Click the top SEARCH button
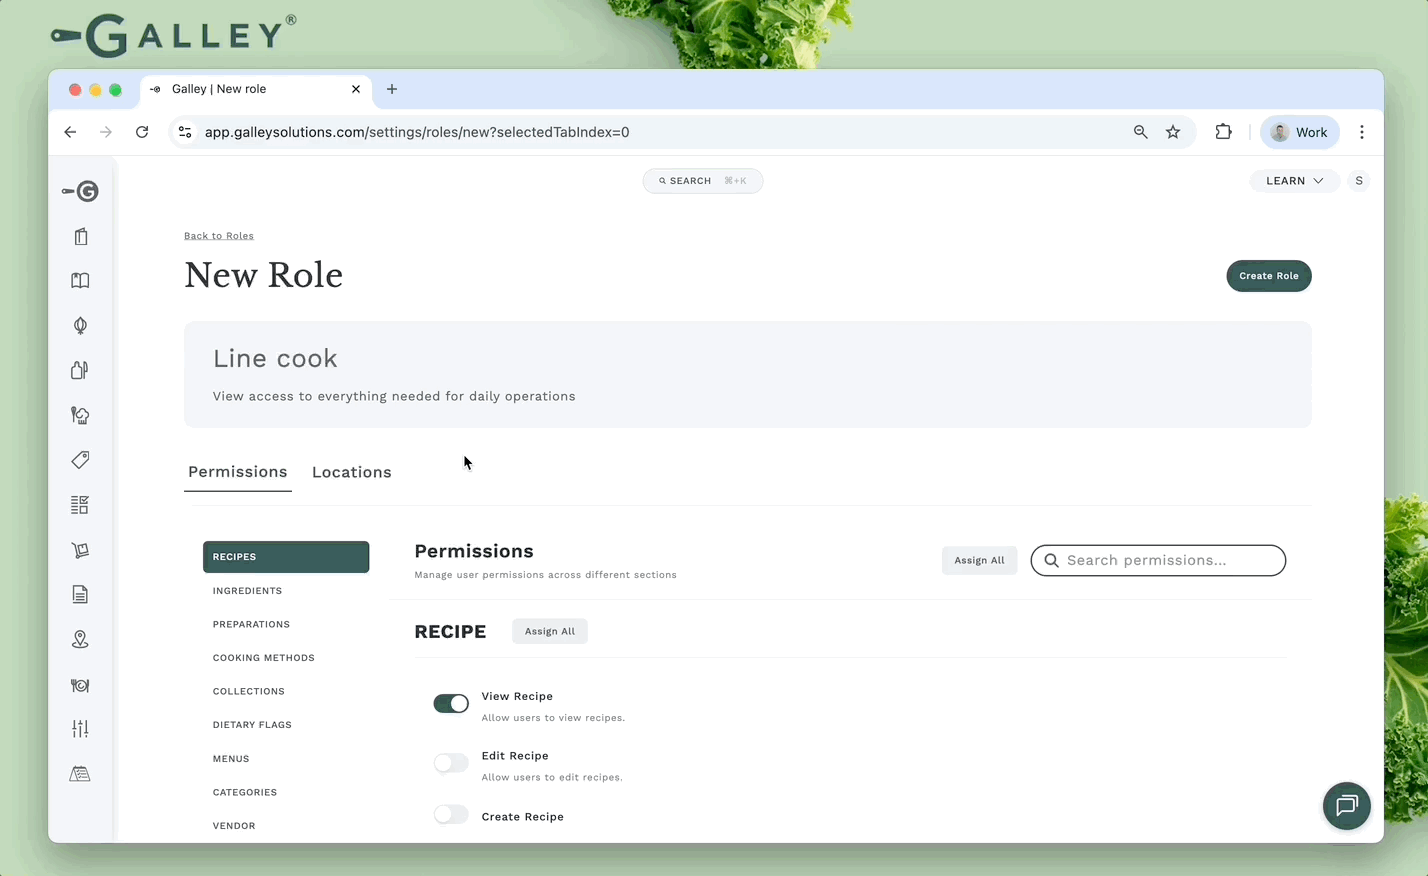Viewport: 1428px width, 876px height. pos(703,181)
